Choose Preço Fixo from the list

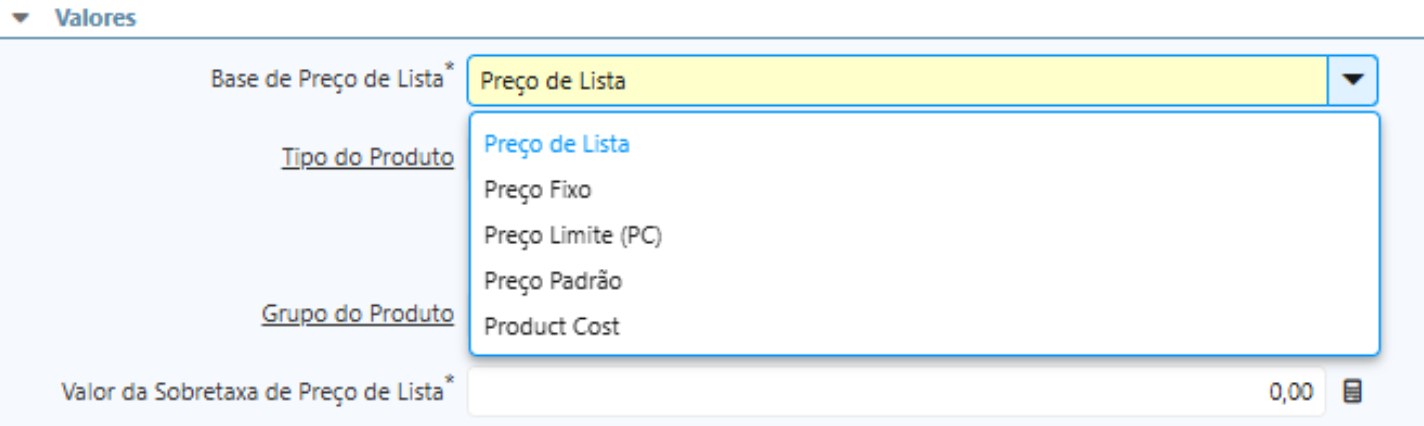point(537,189)
